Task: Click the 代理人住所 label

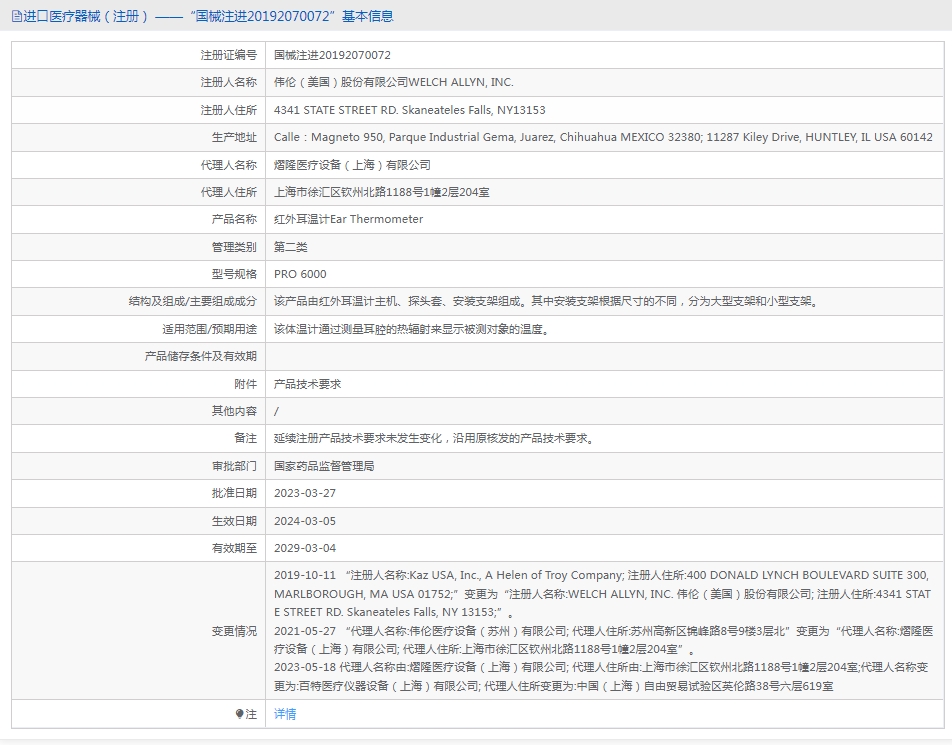Action: 229,192
